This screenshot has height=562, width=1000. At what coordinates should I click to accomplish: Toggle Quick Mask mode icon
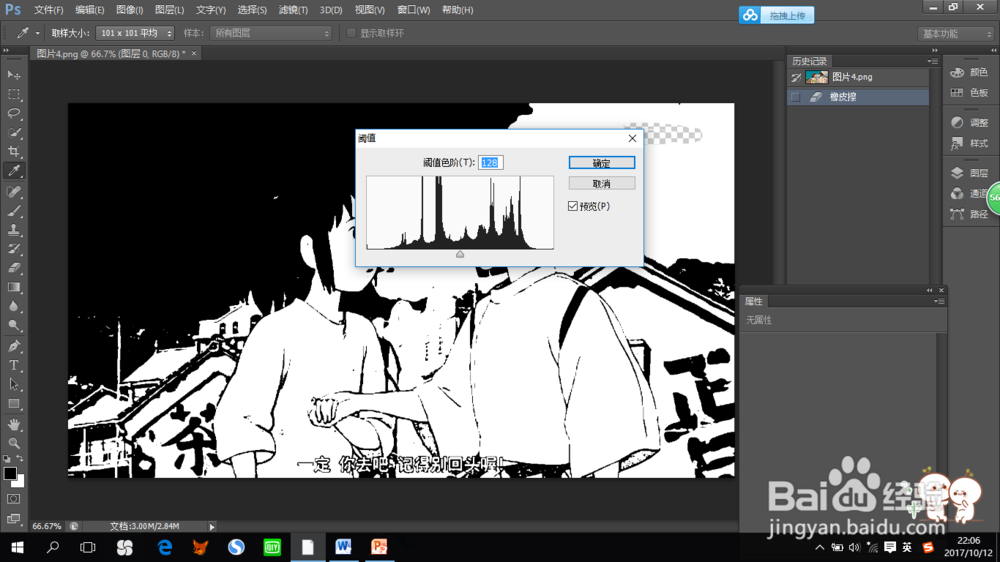click(13, 499)
